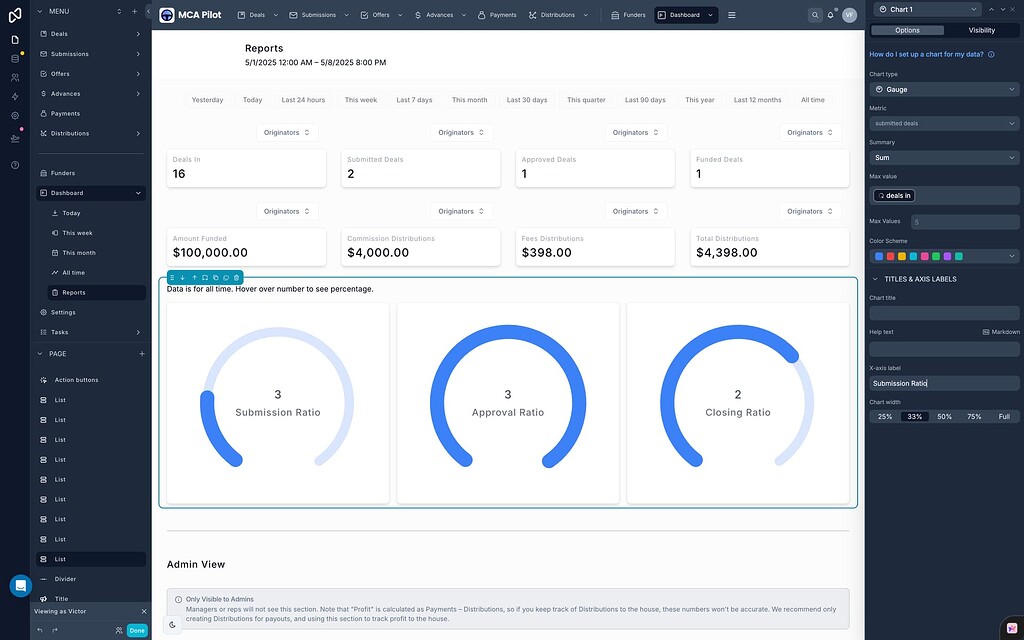Open search with the magnifier icon
This screenshot has width=1024, height=640.
click(816, 15)
